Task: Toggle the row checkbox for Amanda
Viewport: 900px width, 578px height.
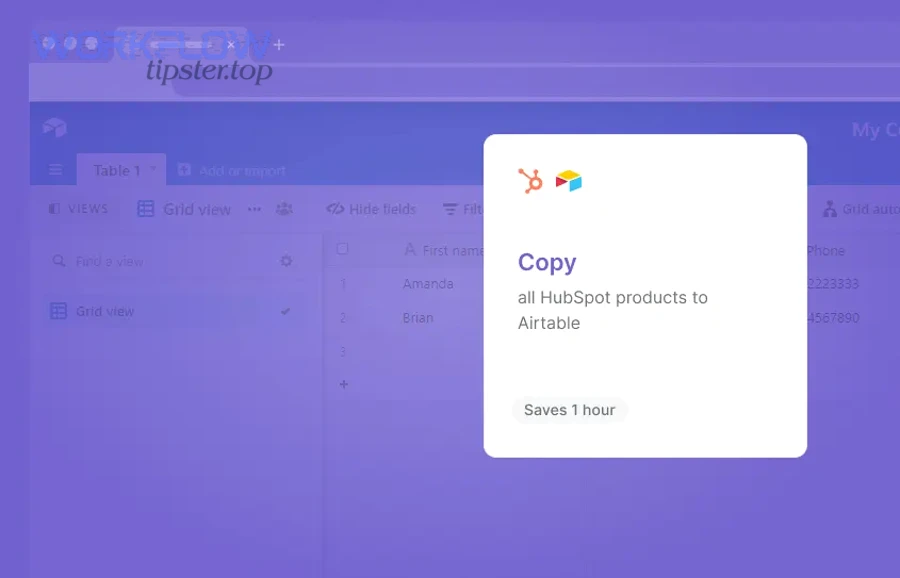Action: (341, 283)
